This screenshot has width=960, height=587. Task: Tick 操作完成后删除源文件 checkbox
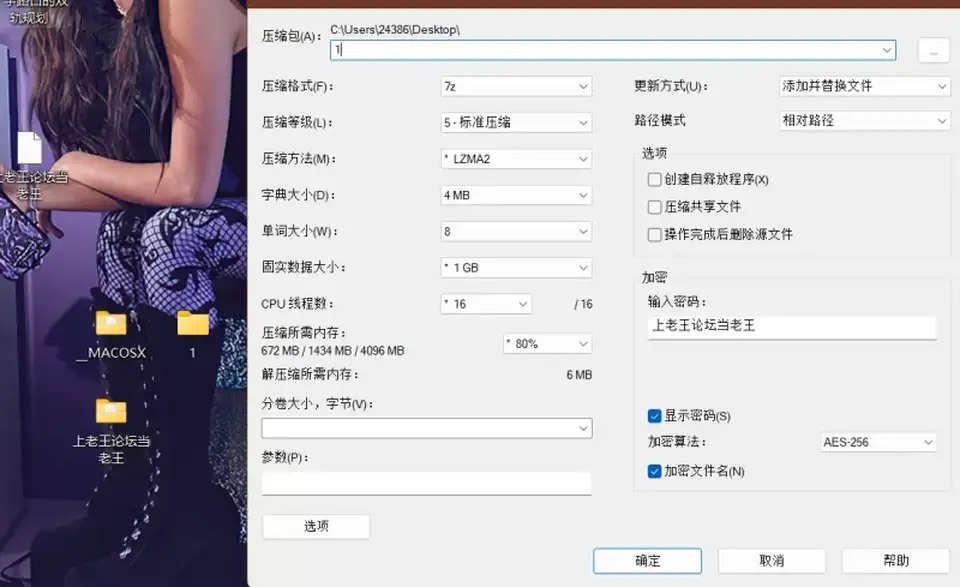pyautogui.click(x=654, y=234)
